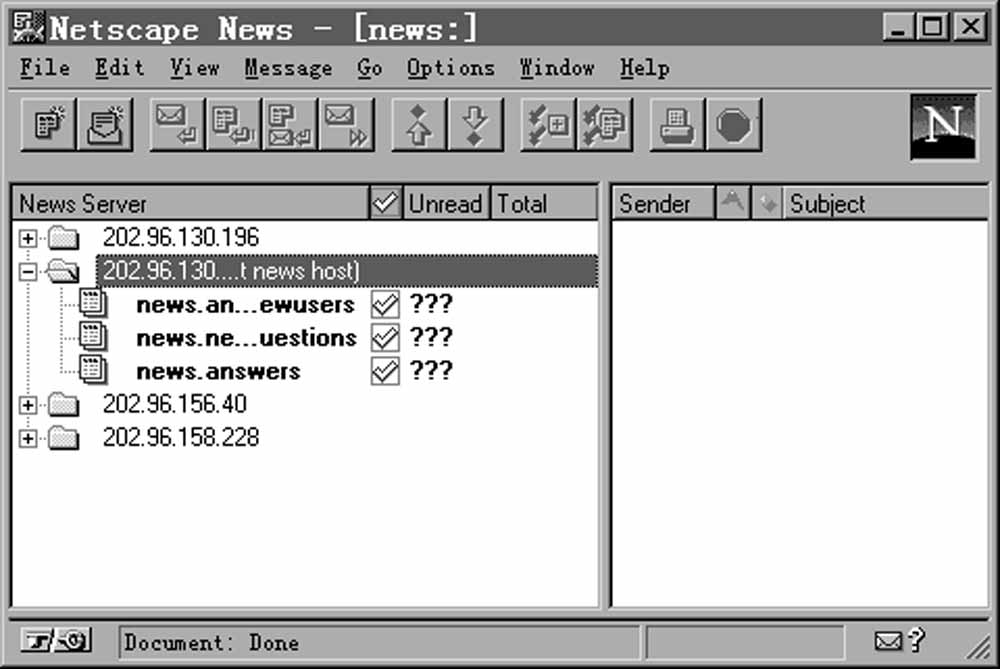Viewport: 1000px width, 669px height.
Task: Click the Netscape News title bar icon
Action: click(x=29, y=27)
